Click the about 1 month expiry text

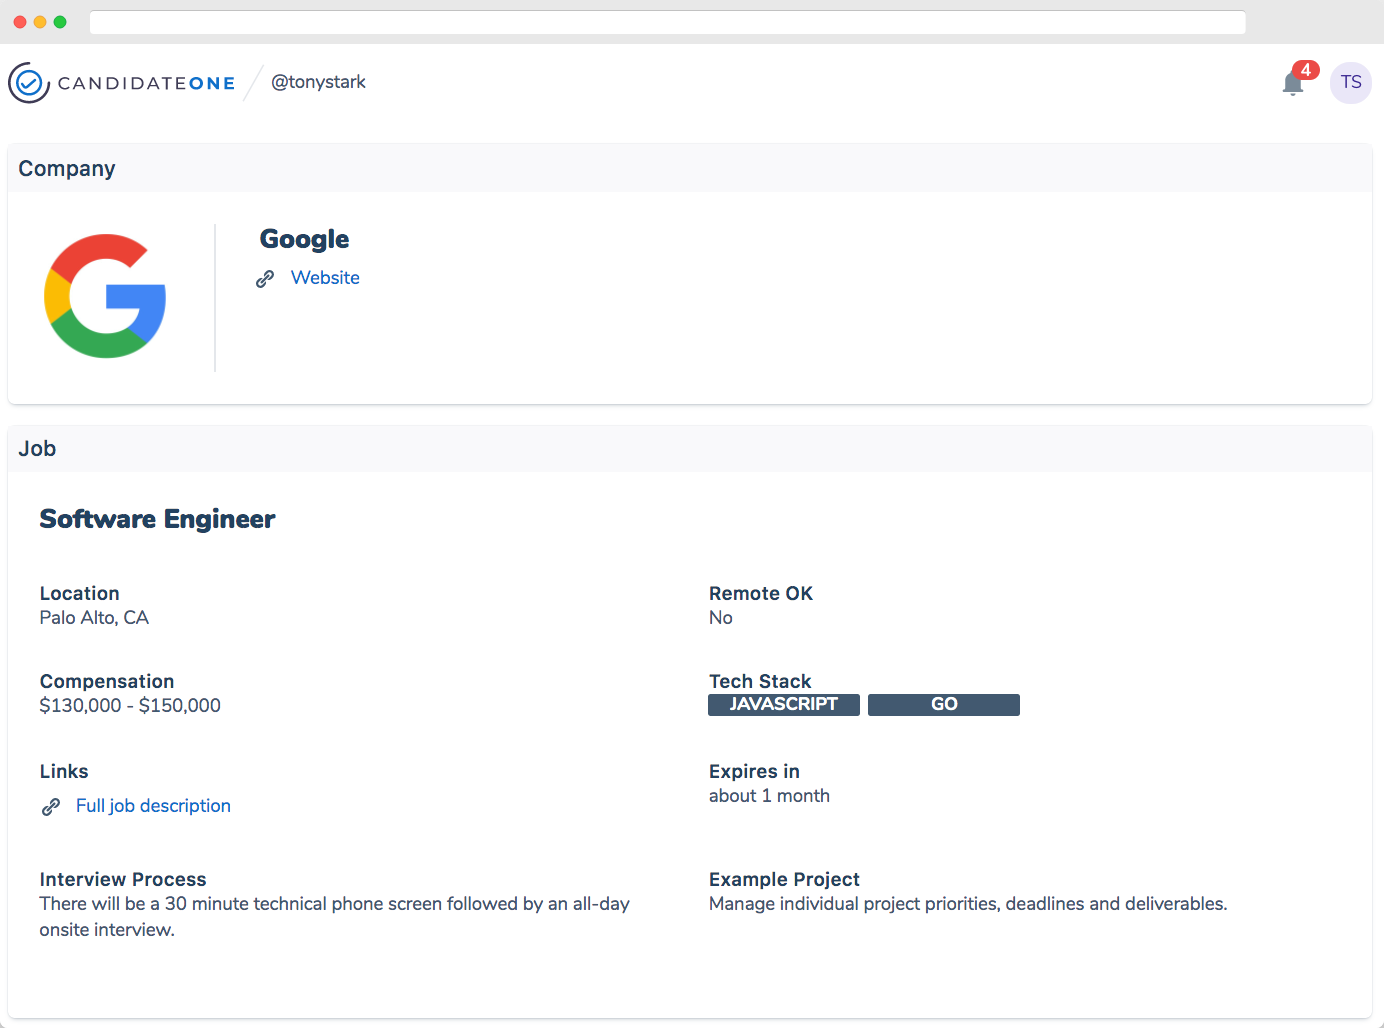769,796
